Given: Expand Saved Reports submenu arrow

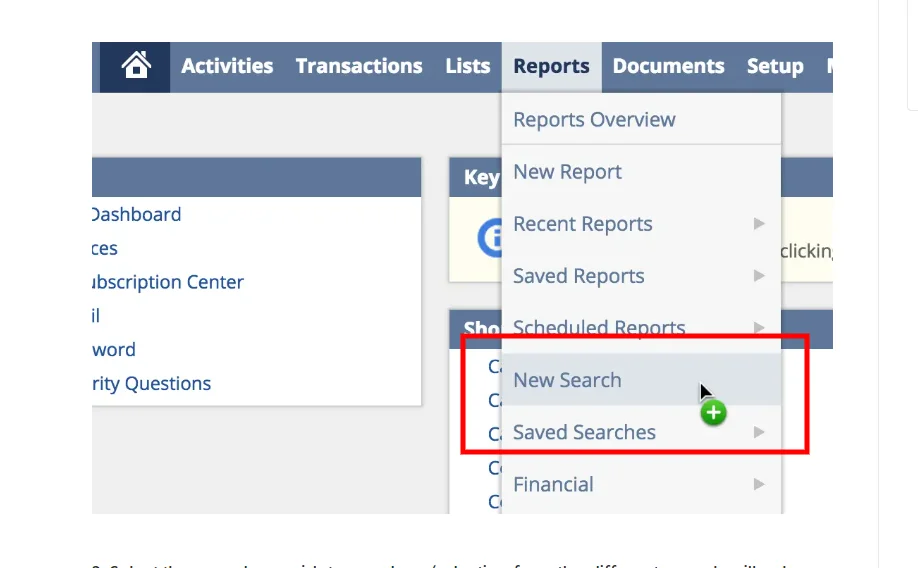Looking at the screenshot, I should click(x=759, y=276).
